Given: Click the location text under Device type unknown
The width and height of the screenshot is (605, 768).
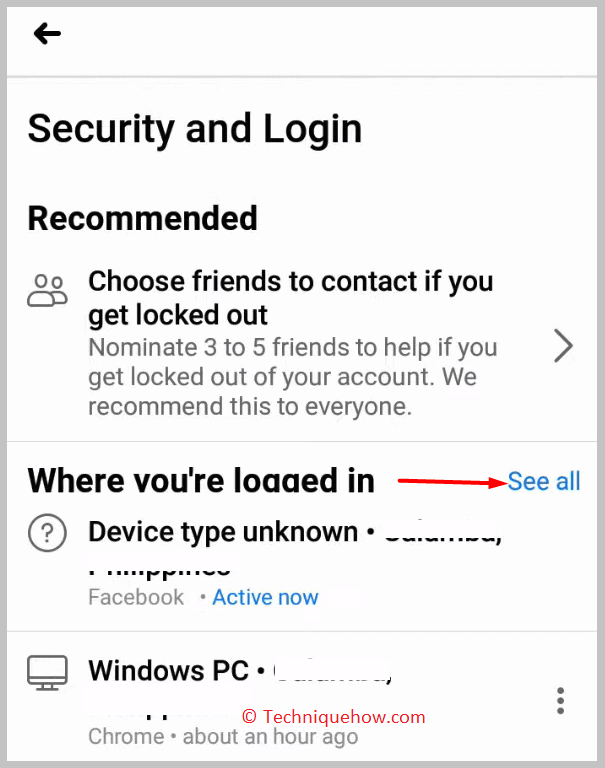Looking at the screenshot, I should pos(159,570).
